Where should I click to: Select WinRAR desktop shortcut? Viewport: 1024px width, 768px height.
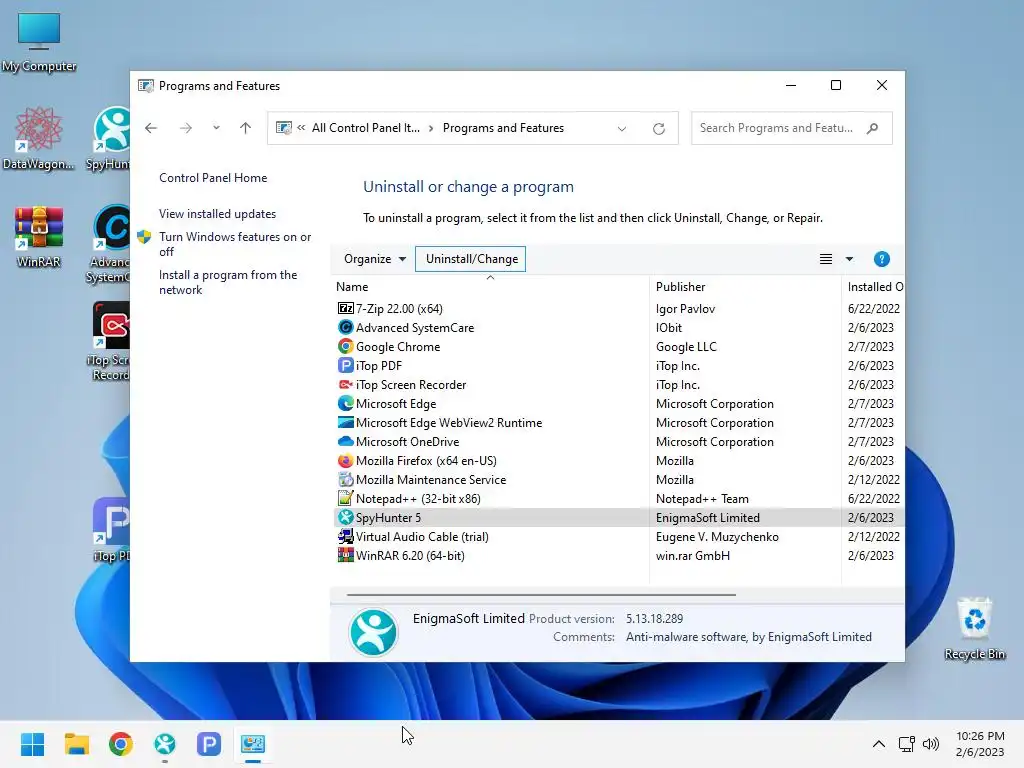(39, 236)
